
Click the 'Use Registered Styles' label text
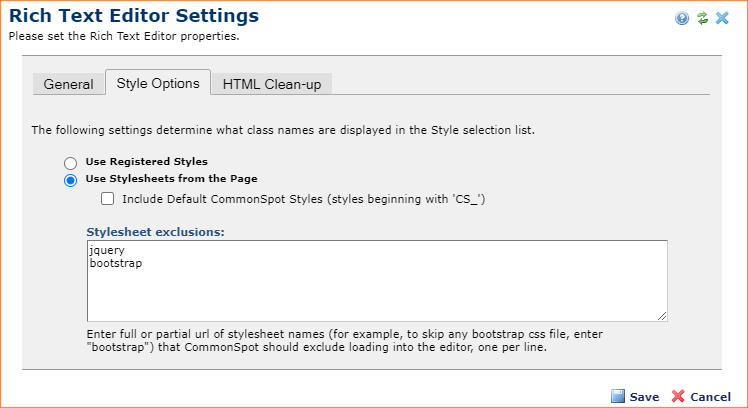[146, 161]
